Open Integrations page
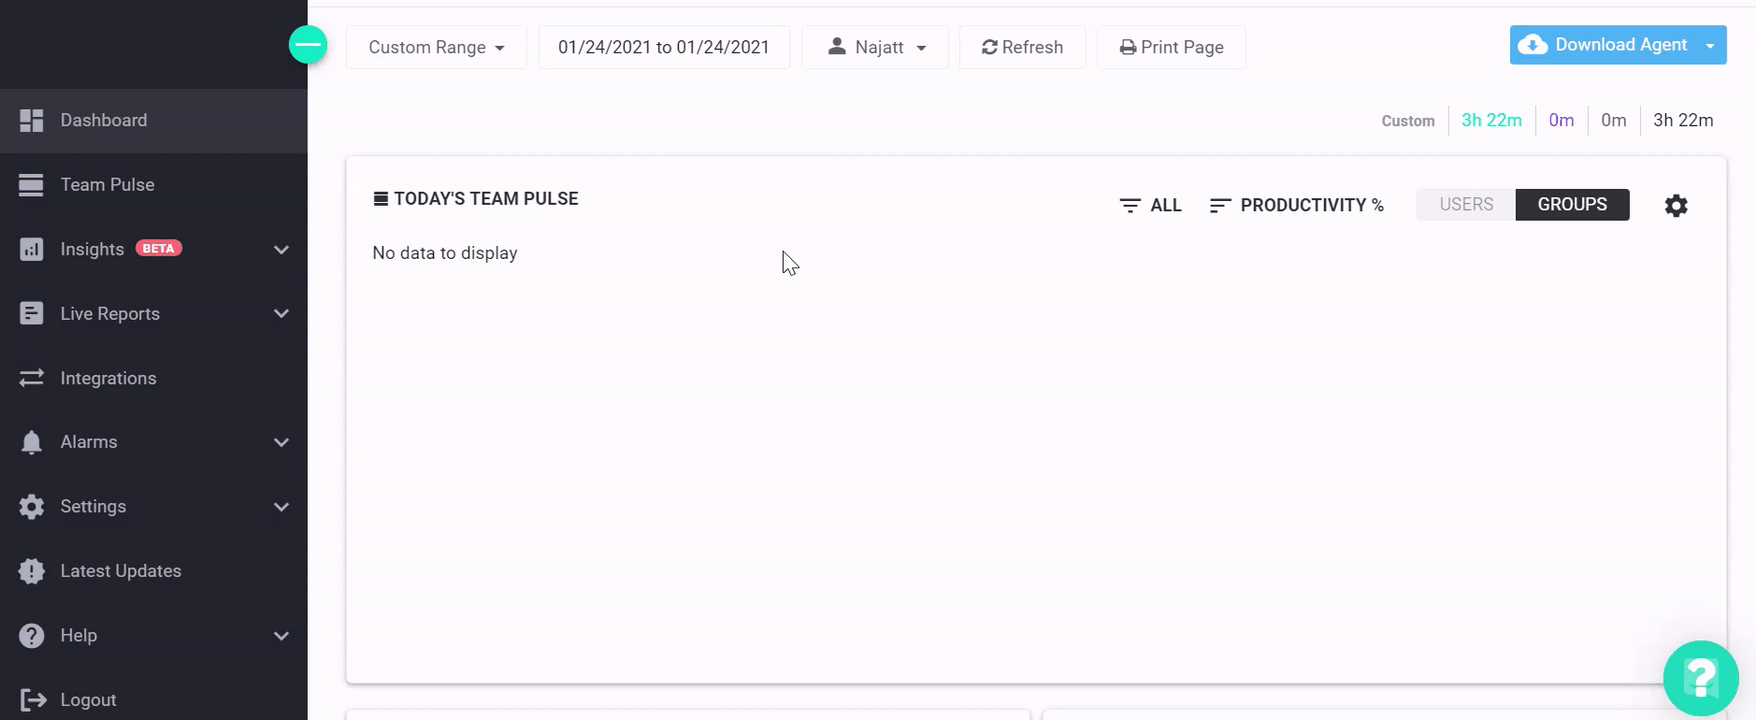Viewport: 1756px width, 720px height. (x=154, y=378)
